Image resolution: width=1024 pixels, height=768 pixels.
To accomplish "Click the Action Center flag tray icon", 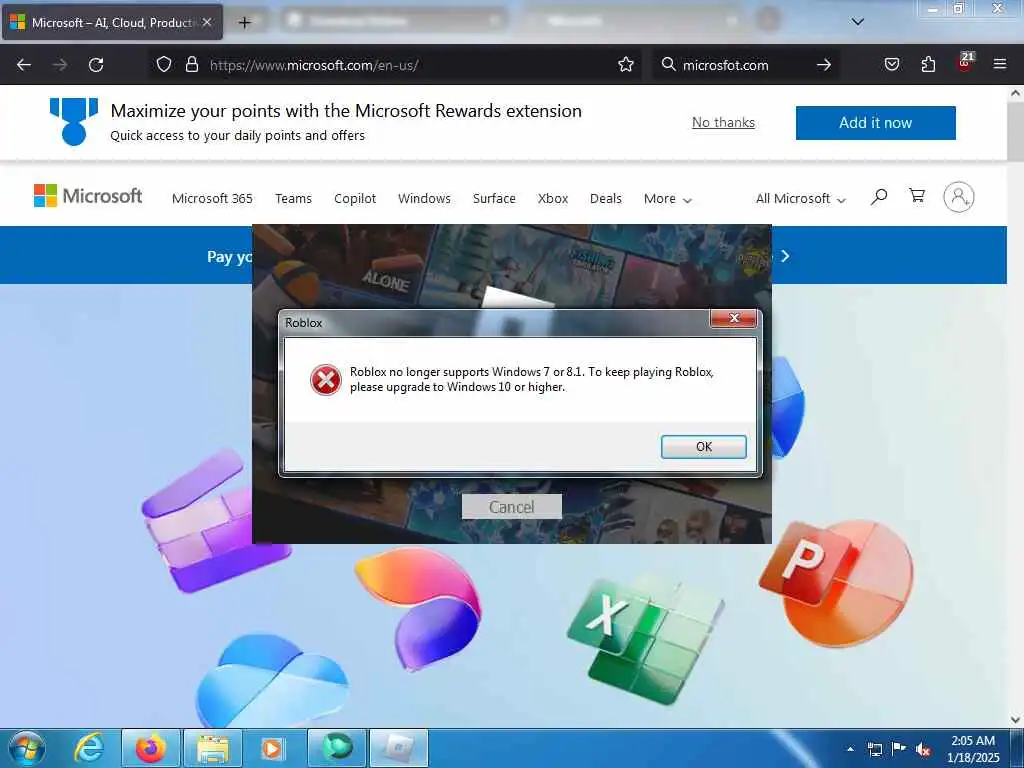I will [x=899, y=749].
